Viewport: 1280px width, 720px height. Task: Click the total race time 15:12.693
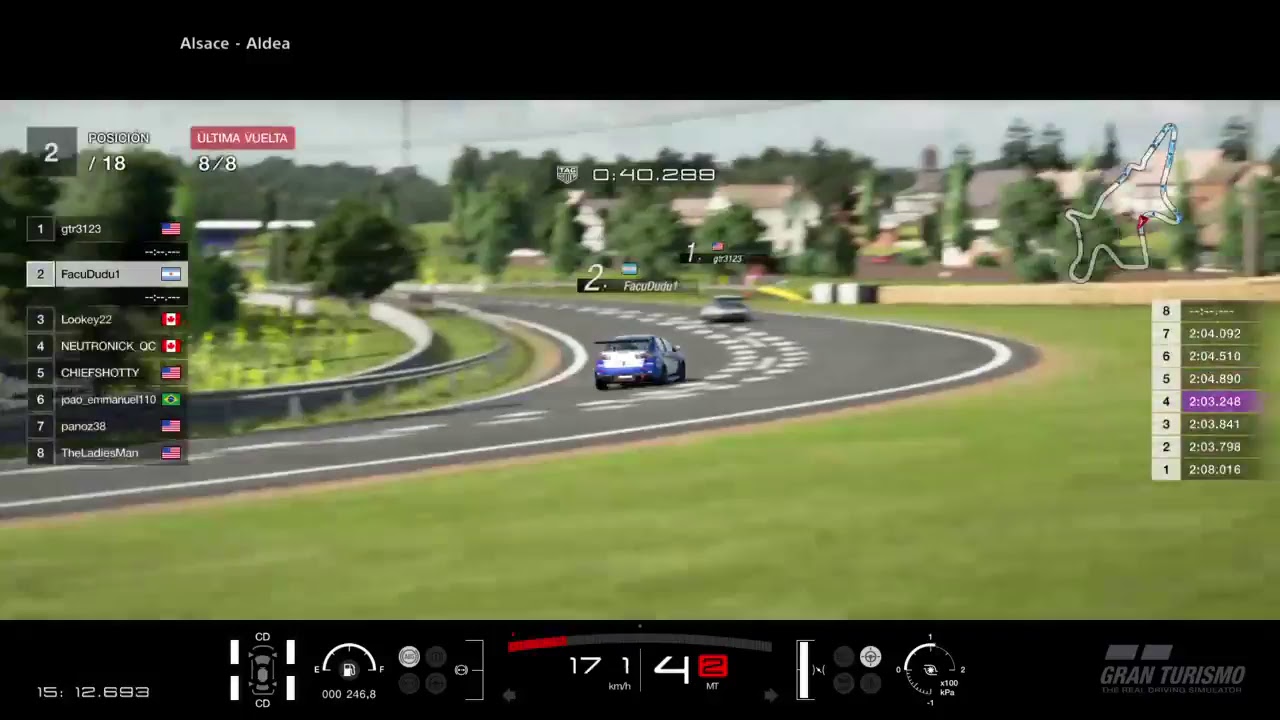click(x=93, y=692)
